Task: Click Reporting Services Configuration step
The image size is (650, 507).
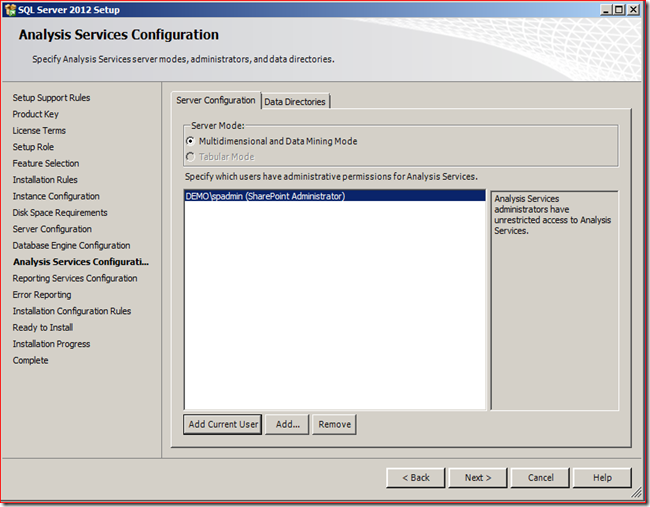Action: point(75,279)
